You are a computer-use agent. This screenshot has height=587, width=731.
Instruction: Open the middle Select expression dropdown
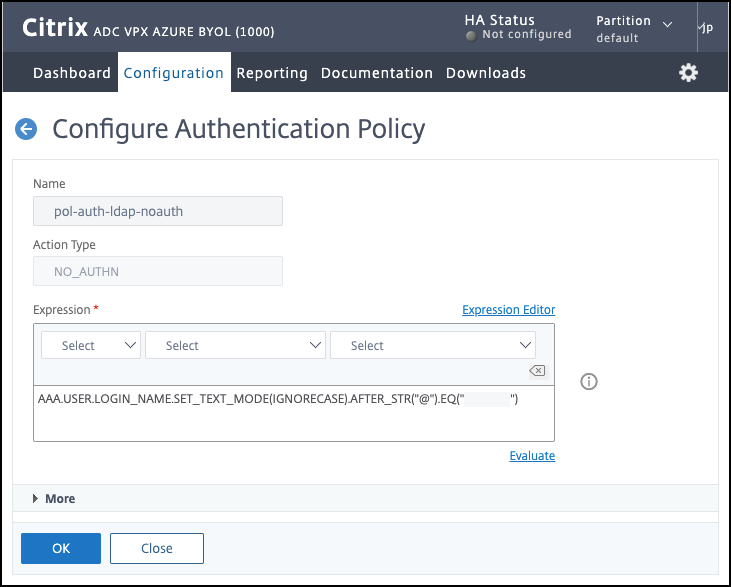point(236,345)
